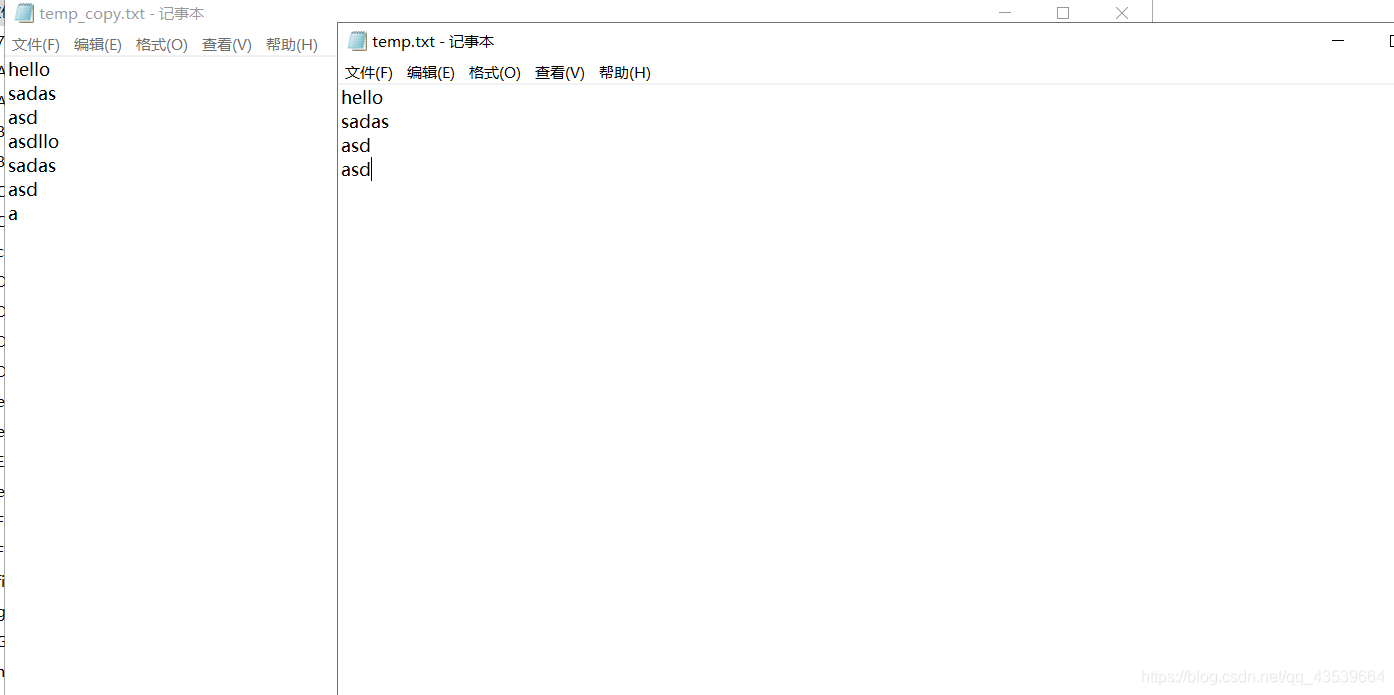Image resolution: width=1394 pixels, height=695 pixels.
Task: Click the "temp.txt - 记事本" window title
Action: pyautogui.click(x=433, y=41)
